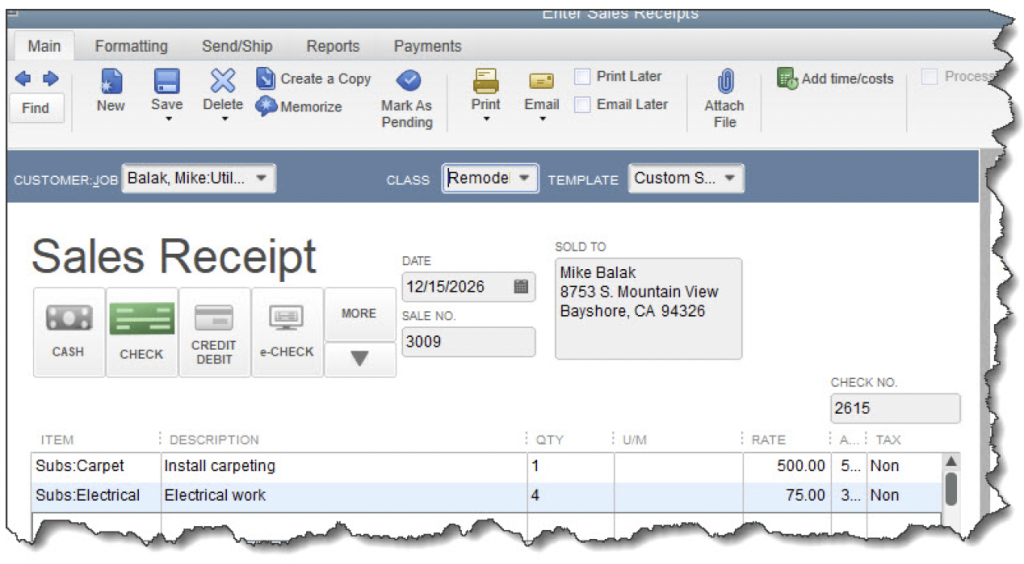Screen dimensions: 1024x564
Task: Click the Delete X icon
Action: (x=223, y=81)
